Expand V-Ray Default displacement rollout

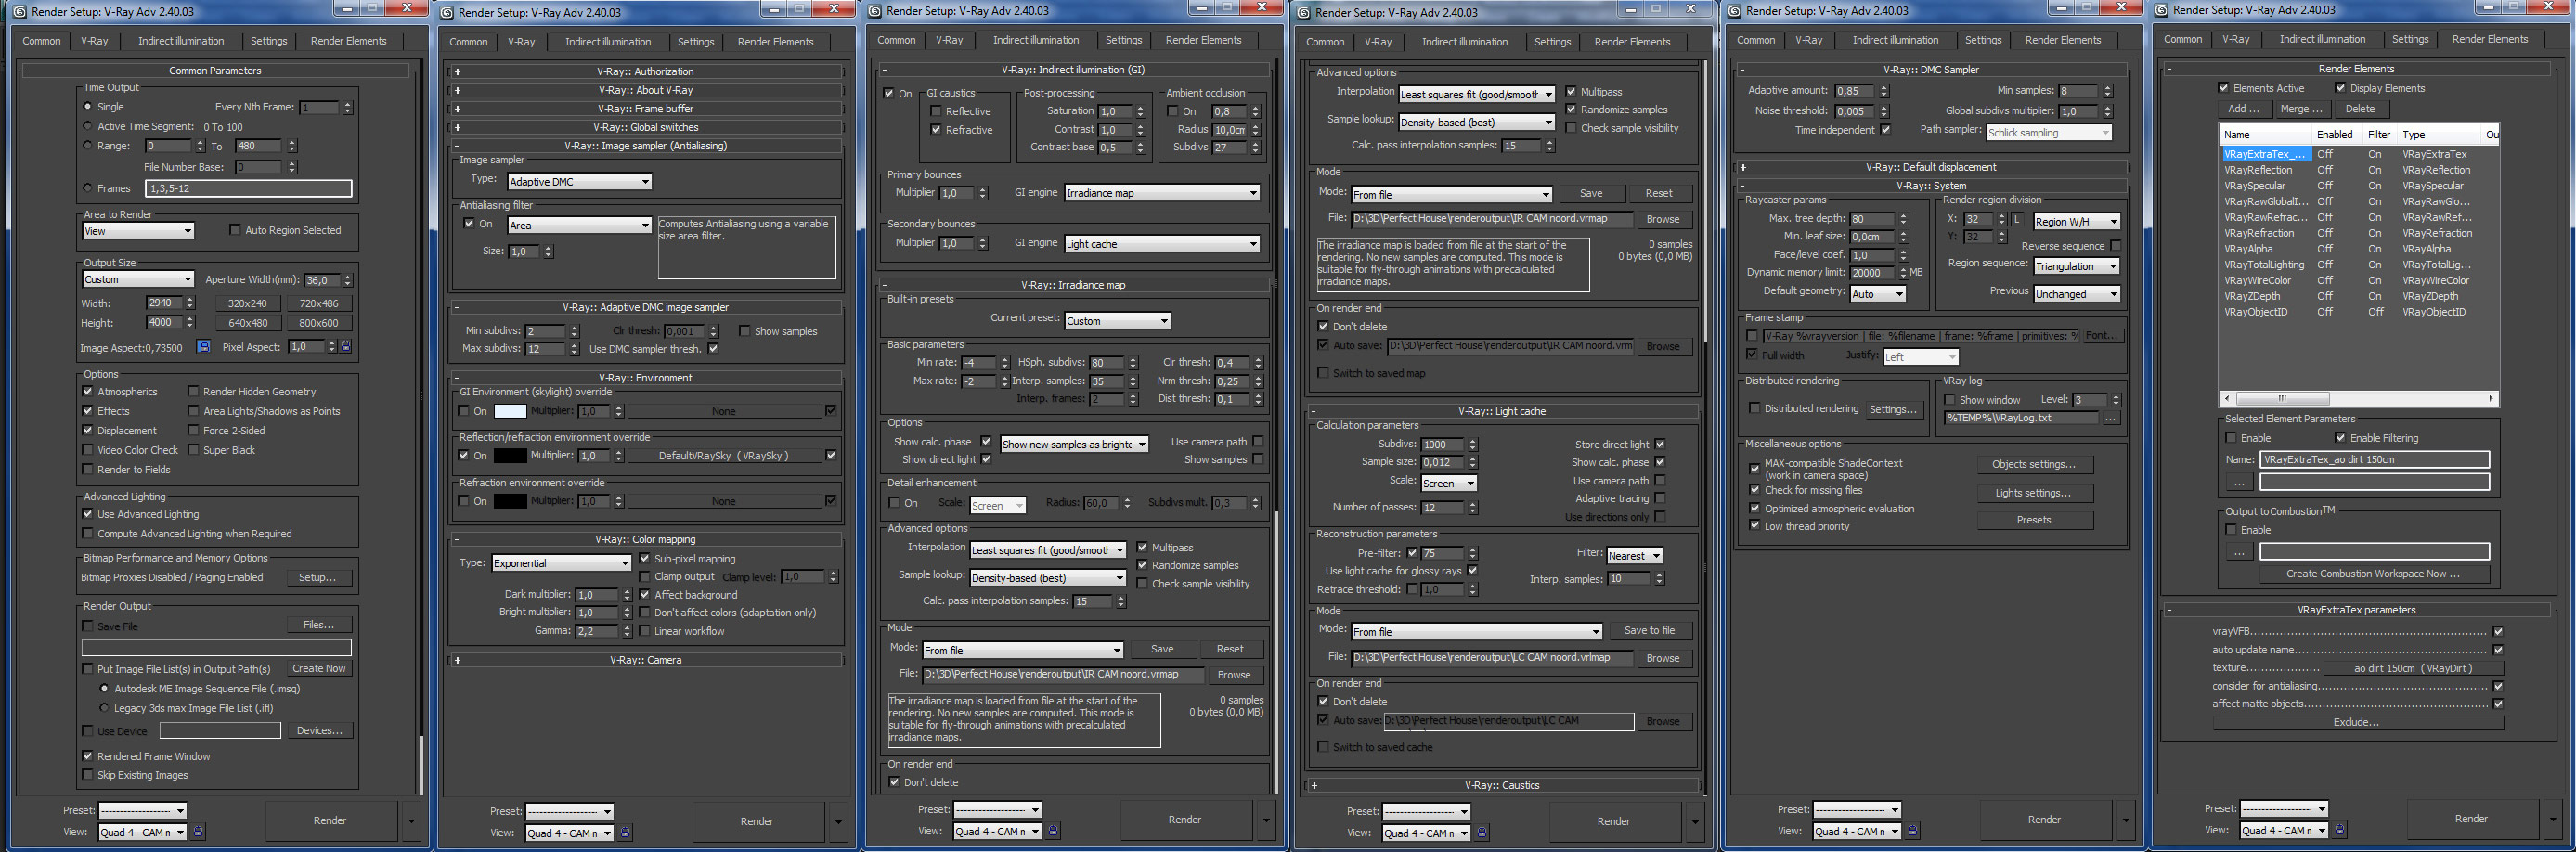pos(1931,167)
